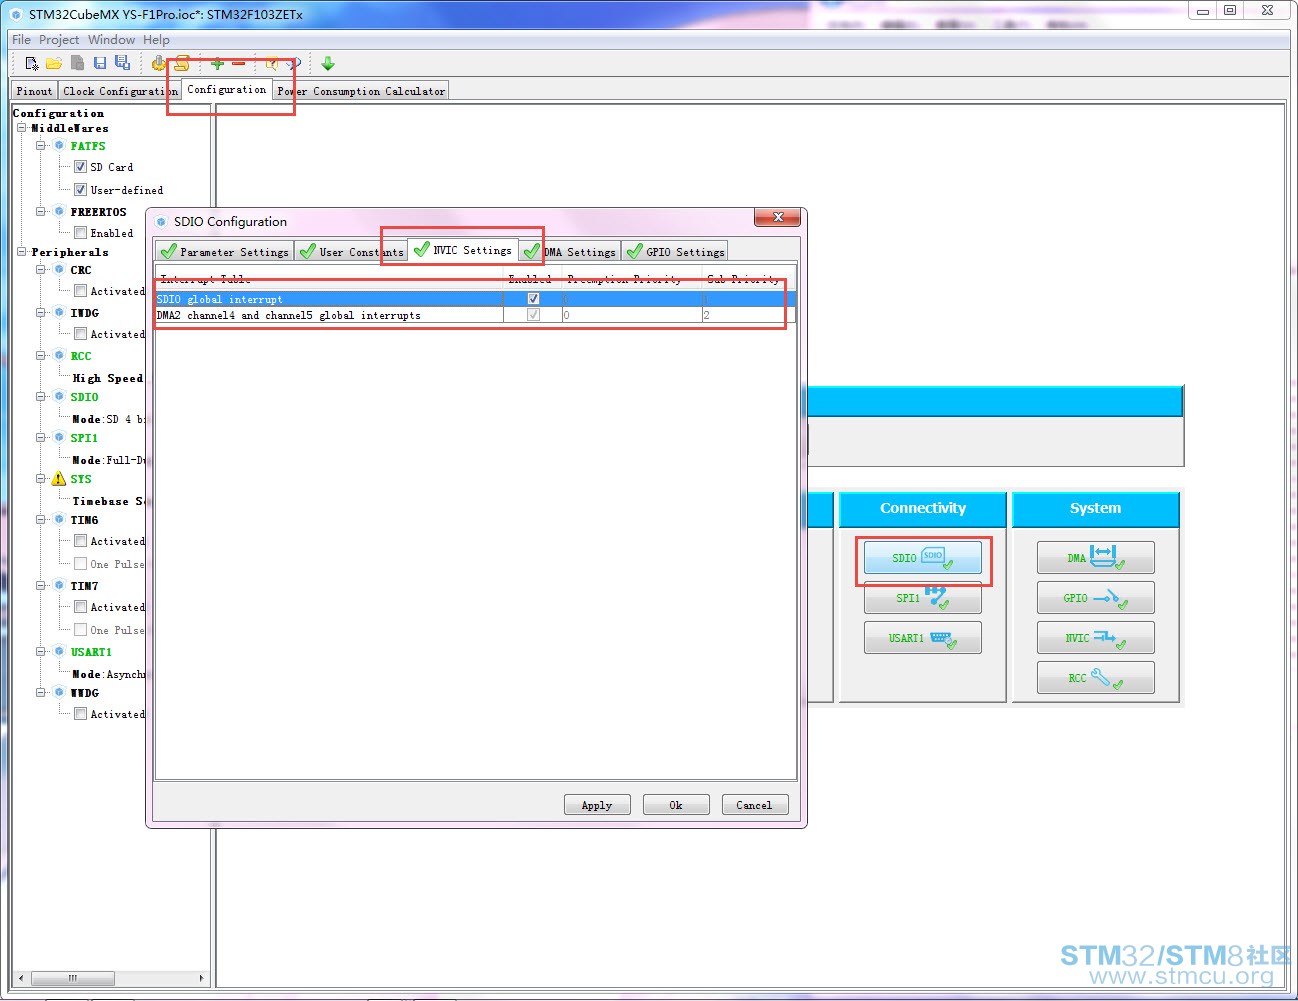1298x1001 pixels.
Task: Click the yellow warning icon beside SYS
Action: pos(59,479)
